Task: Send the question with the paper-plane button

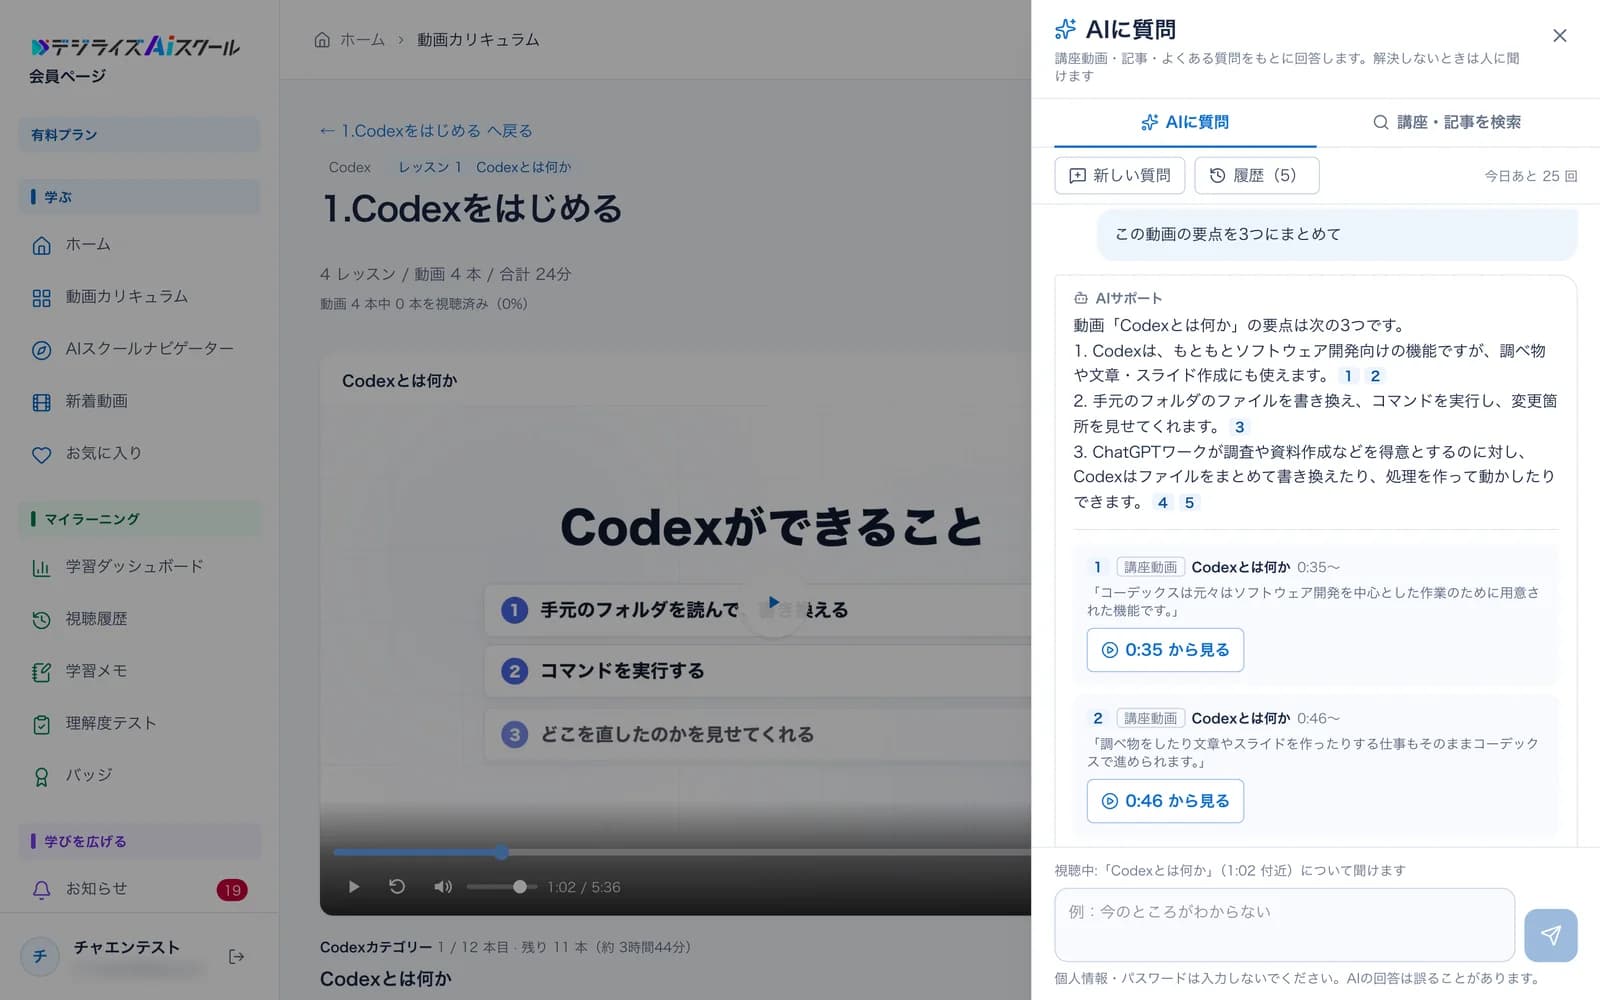Action: pos(1550,935)
